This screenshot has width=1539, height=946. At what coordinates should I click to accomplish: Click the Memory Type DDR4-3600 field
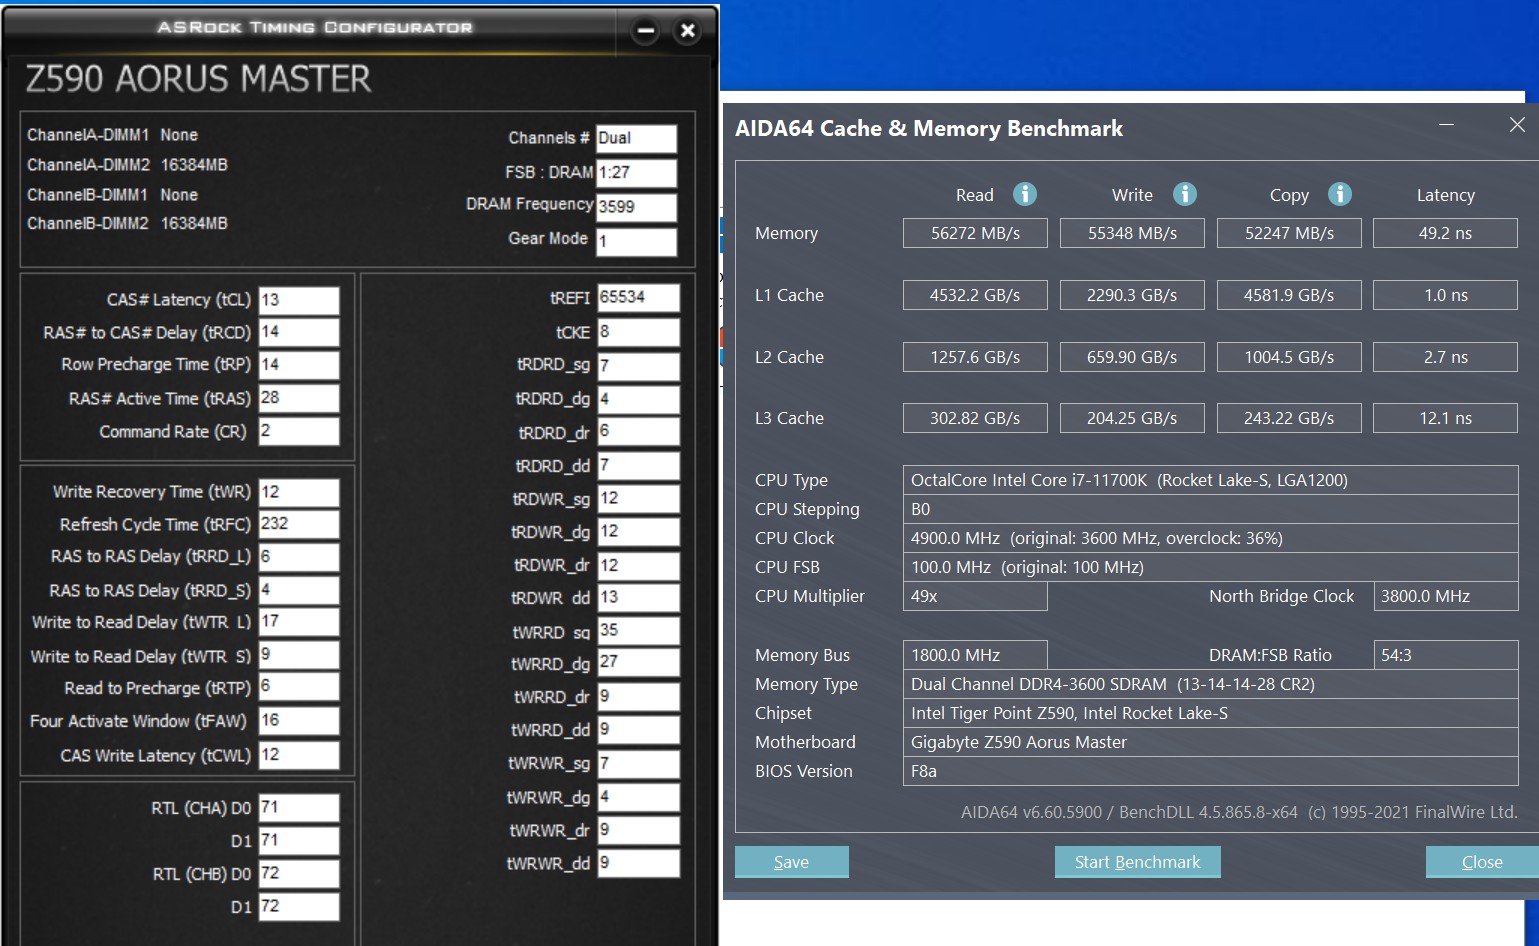[1210, 684]
